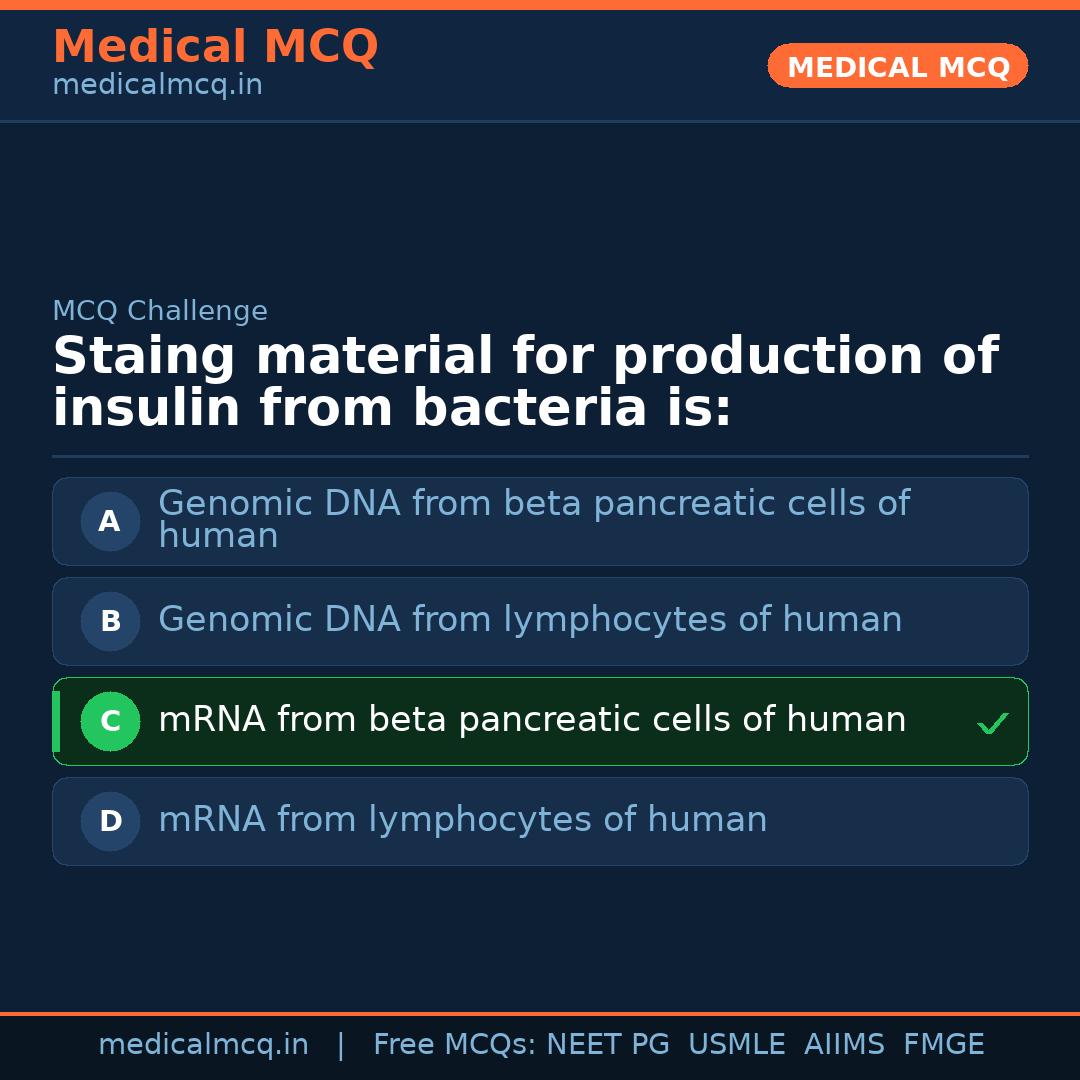The image size is (1080, 1080).
Task: Click the green checkmark on option C
Action: click(x=992, y=723)
